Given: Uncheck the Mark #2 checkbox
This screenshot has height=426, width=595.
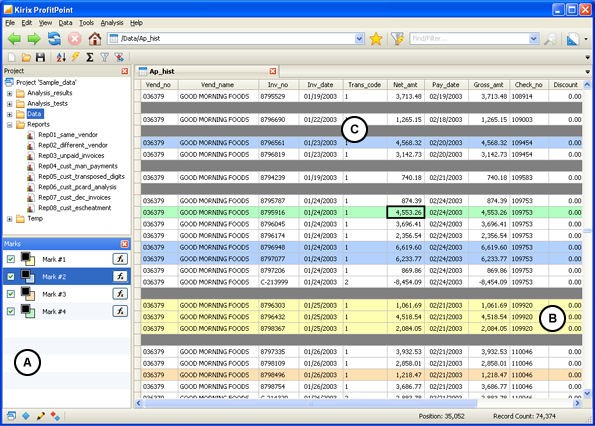Looking at the screenshot, I should point(11,277).
